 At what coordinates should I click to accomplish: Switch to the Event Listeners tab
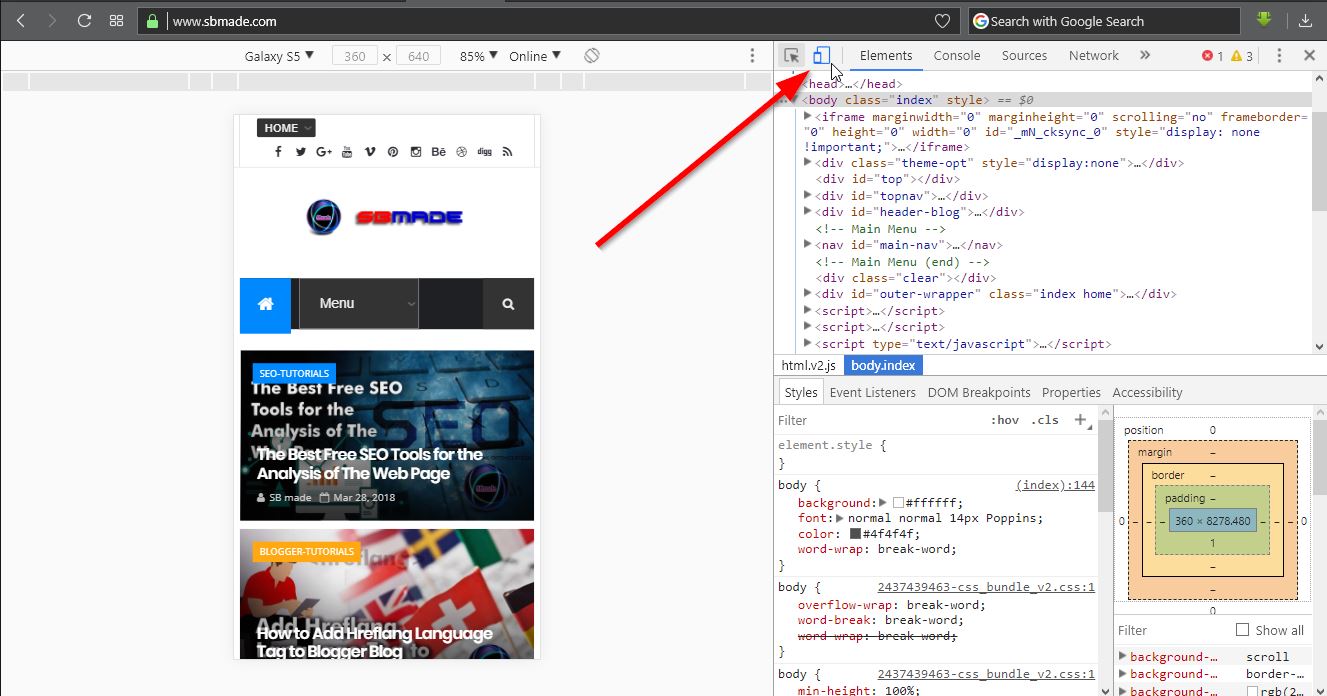point(872,392)
